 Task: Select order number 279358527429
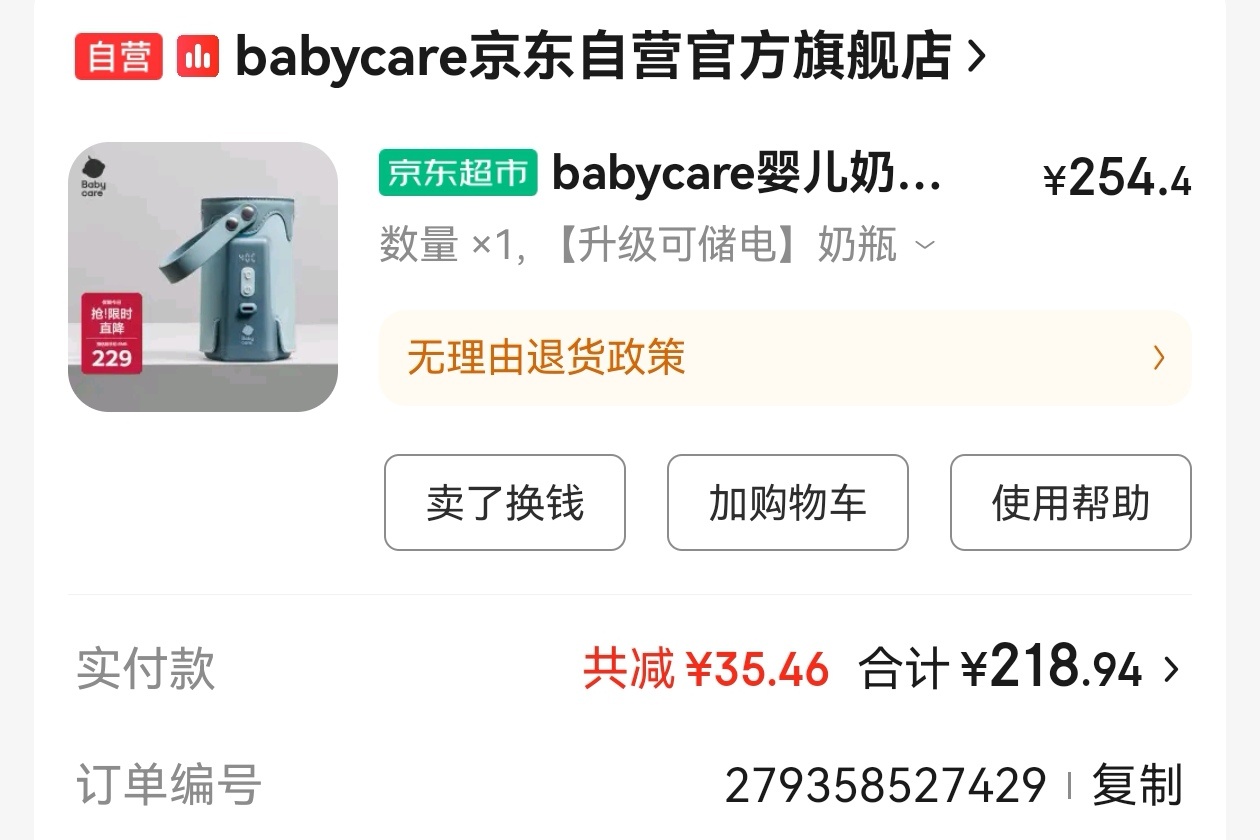pyautogui.click(x=885, y=786)
